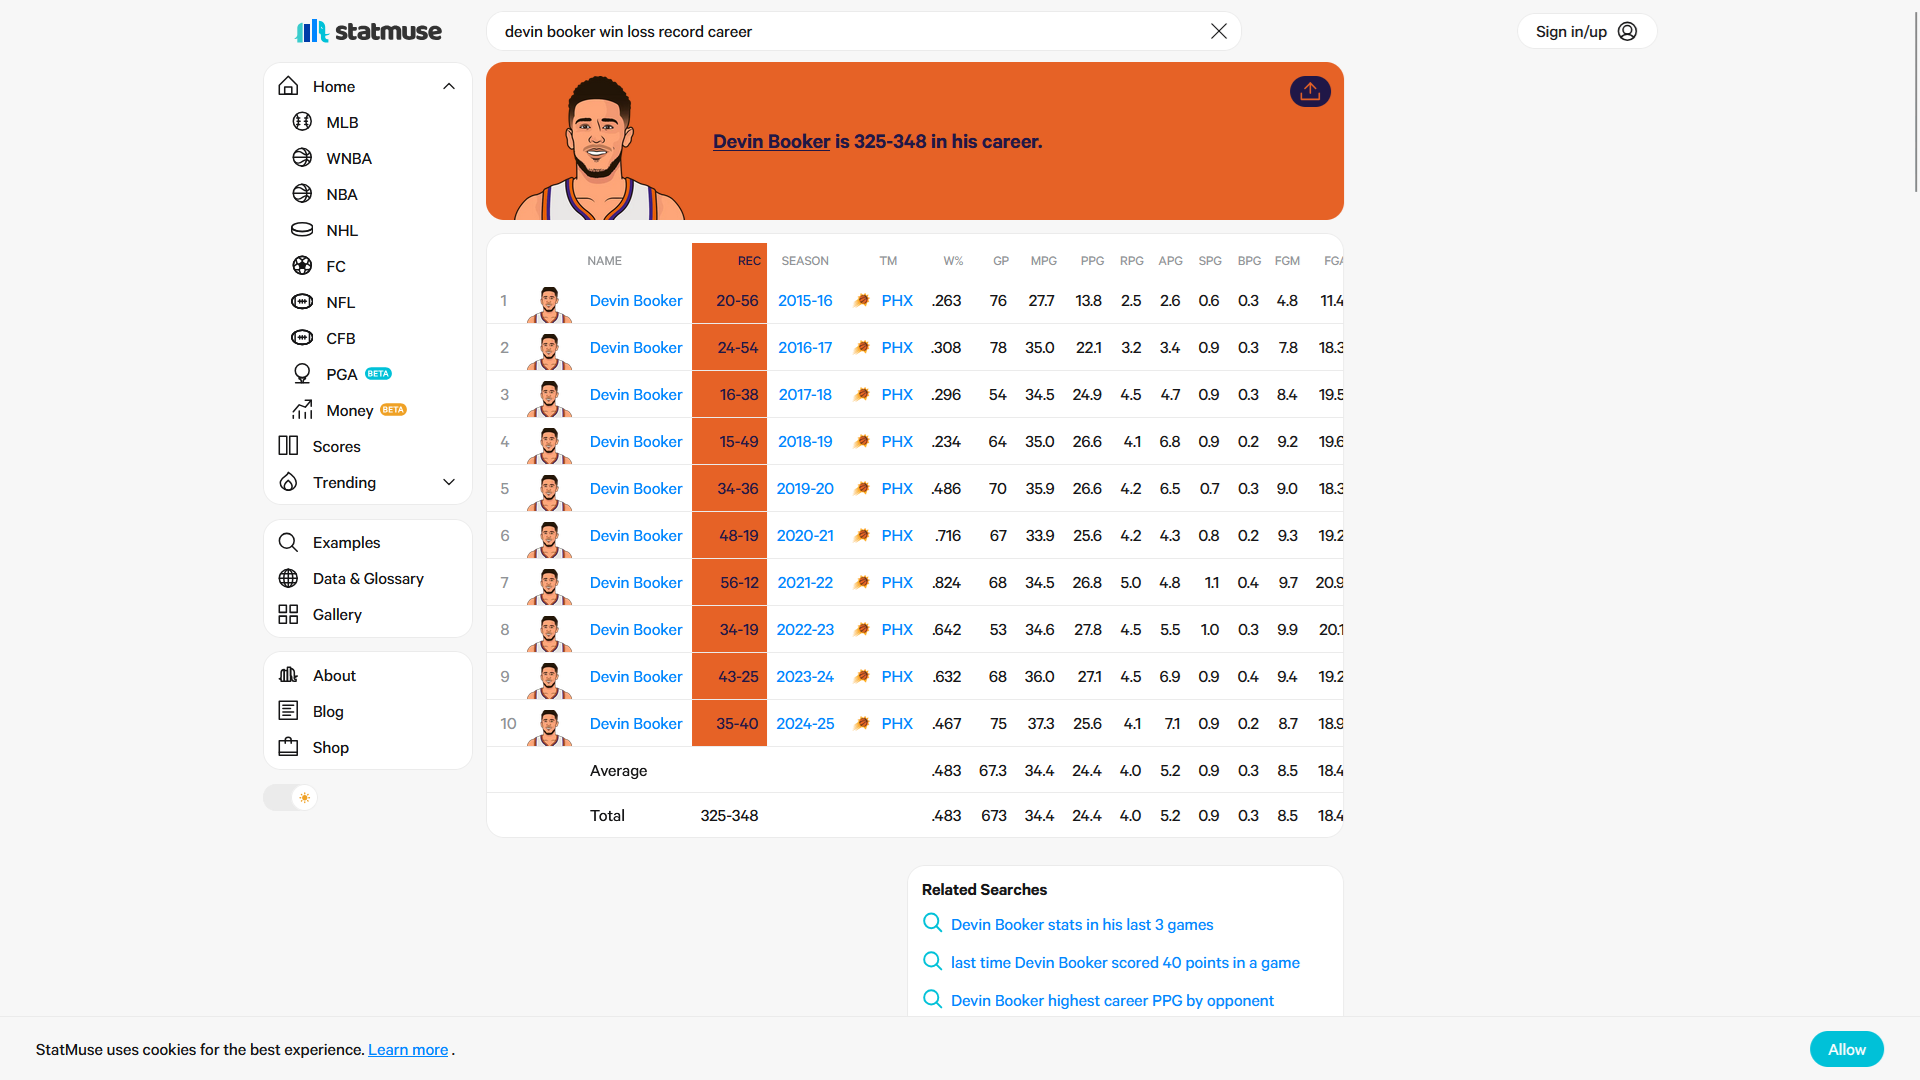Open Devin Booker highest career PPG search

1112,1000
